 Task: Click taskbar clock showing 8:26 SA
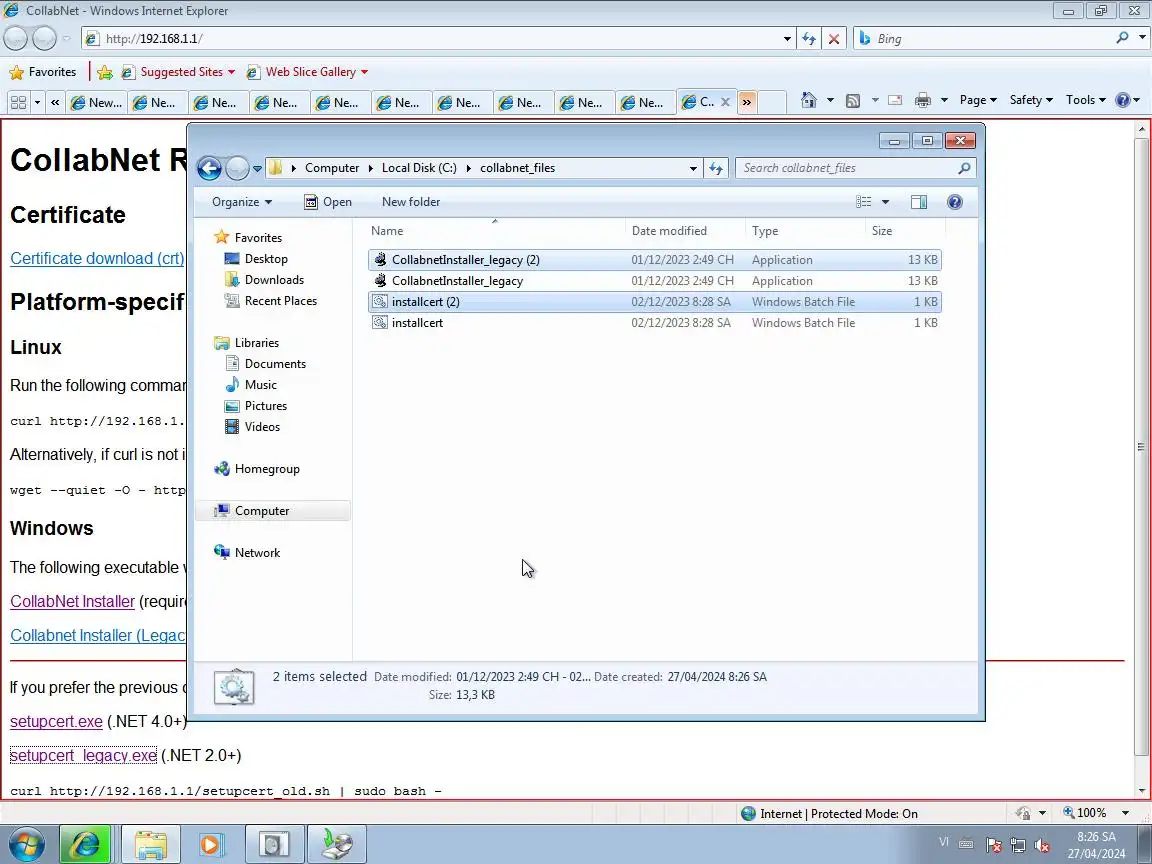pos(1096,845)
